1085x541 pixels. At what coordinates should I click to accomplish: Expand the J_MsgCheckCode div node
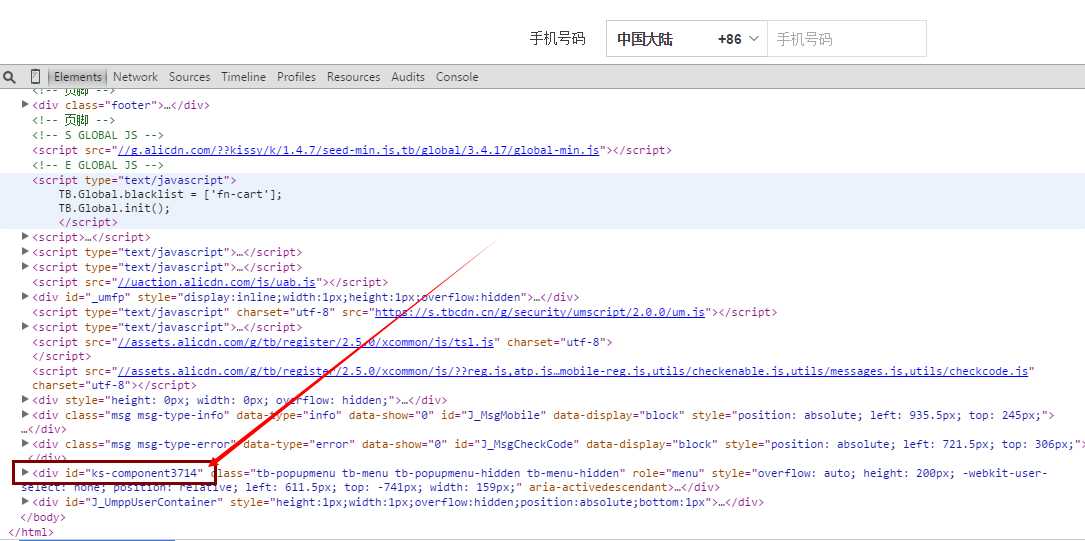coord(26,443)
